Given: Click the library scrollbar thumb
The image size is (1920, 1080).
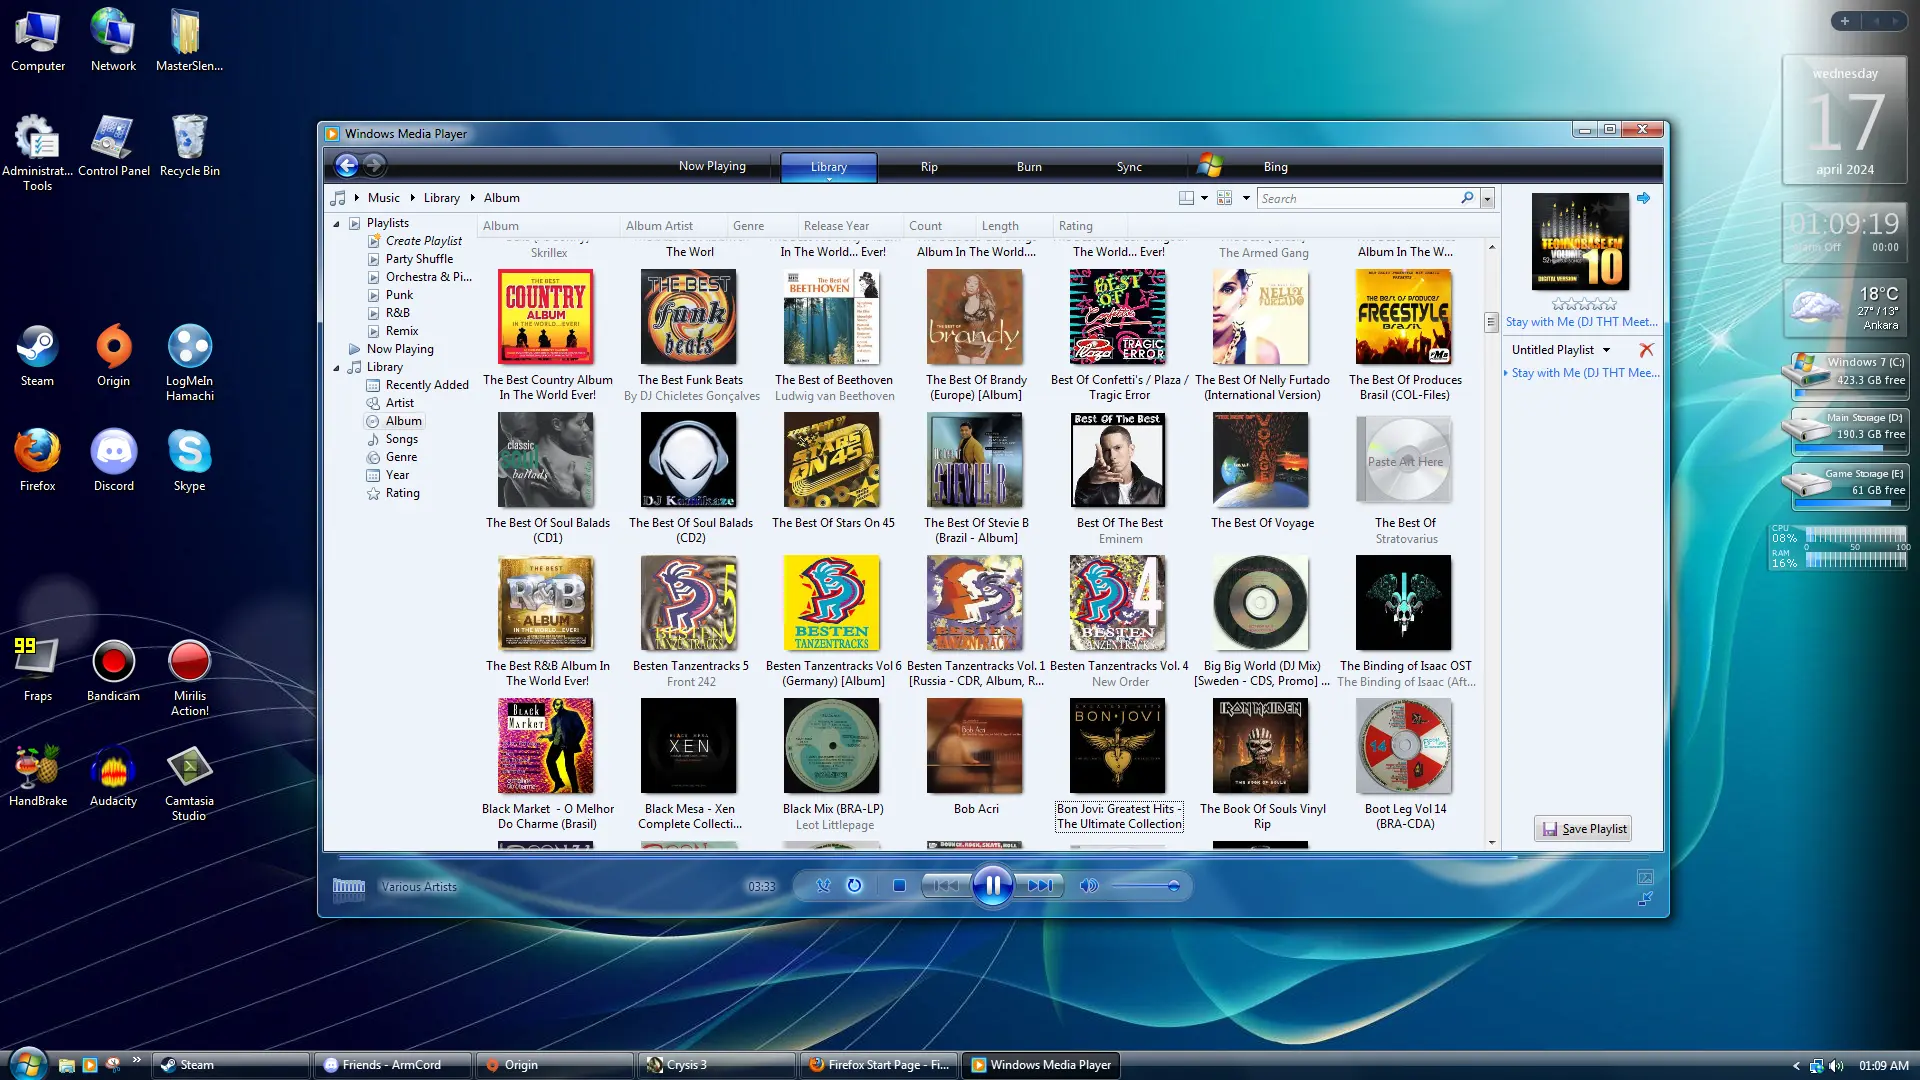Looking at the screenshot, I should [1491, 322].
